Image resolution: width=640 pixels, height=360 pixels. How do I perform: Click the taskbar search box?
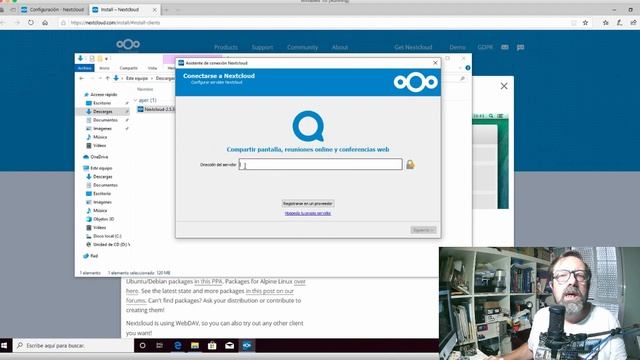(73, 346)
